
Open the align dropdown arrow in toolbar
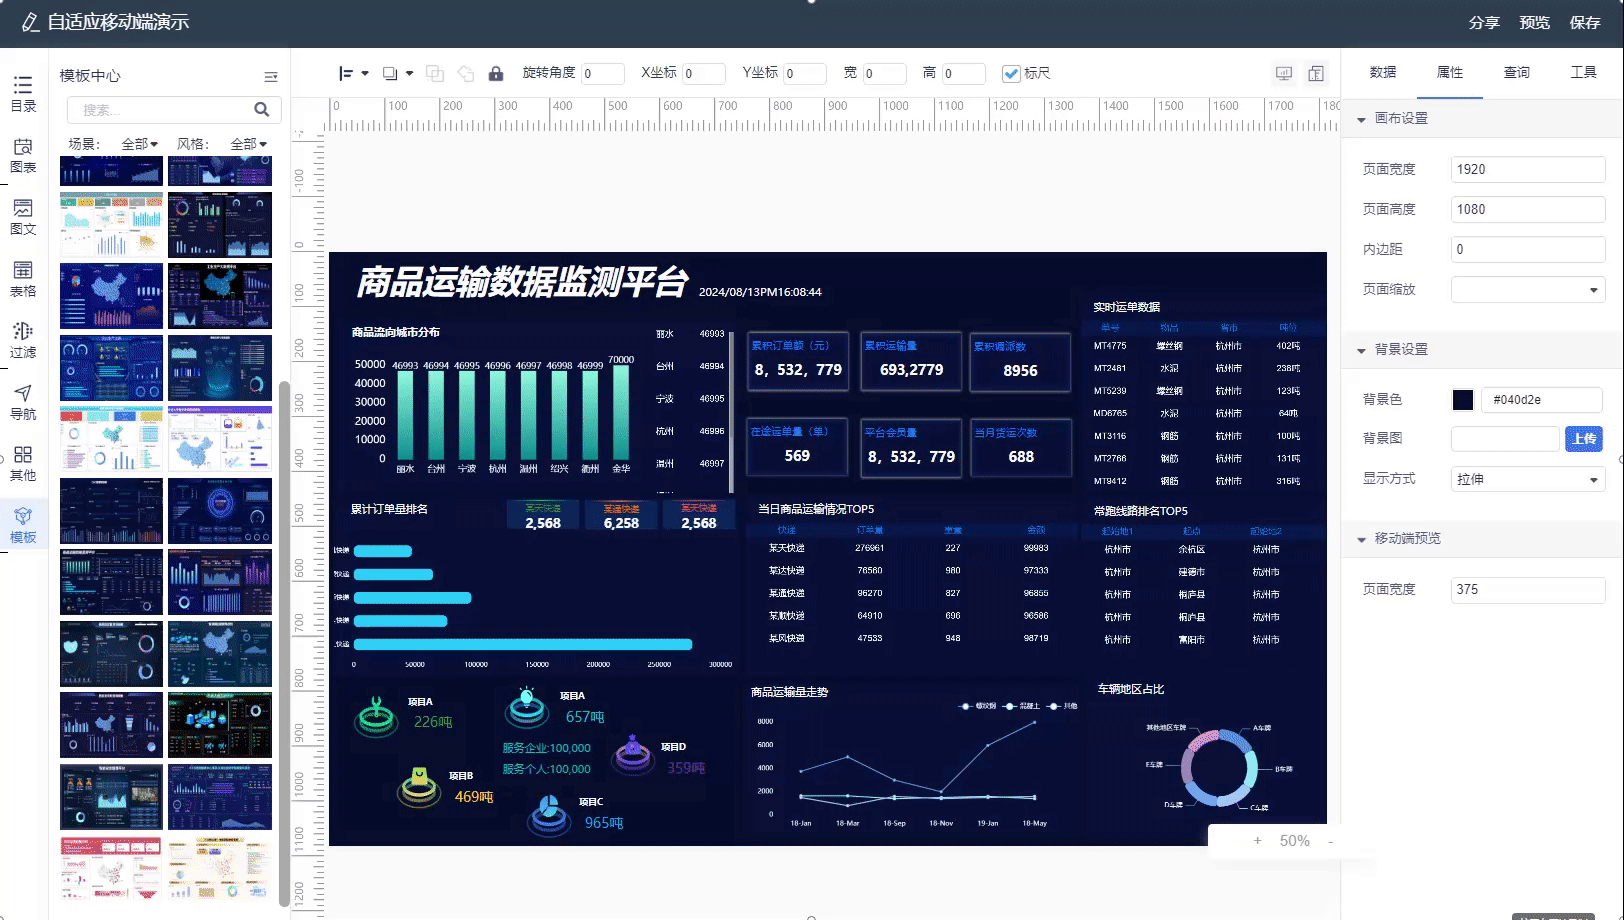point(365,73)
